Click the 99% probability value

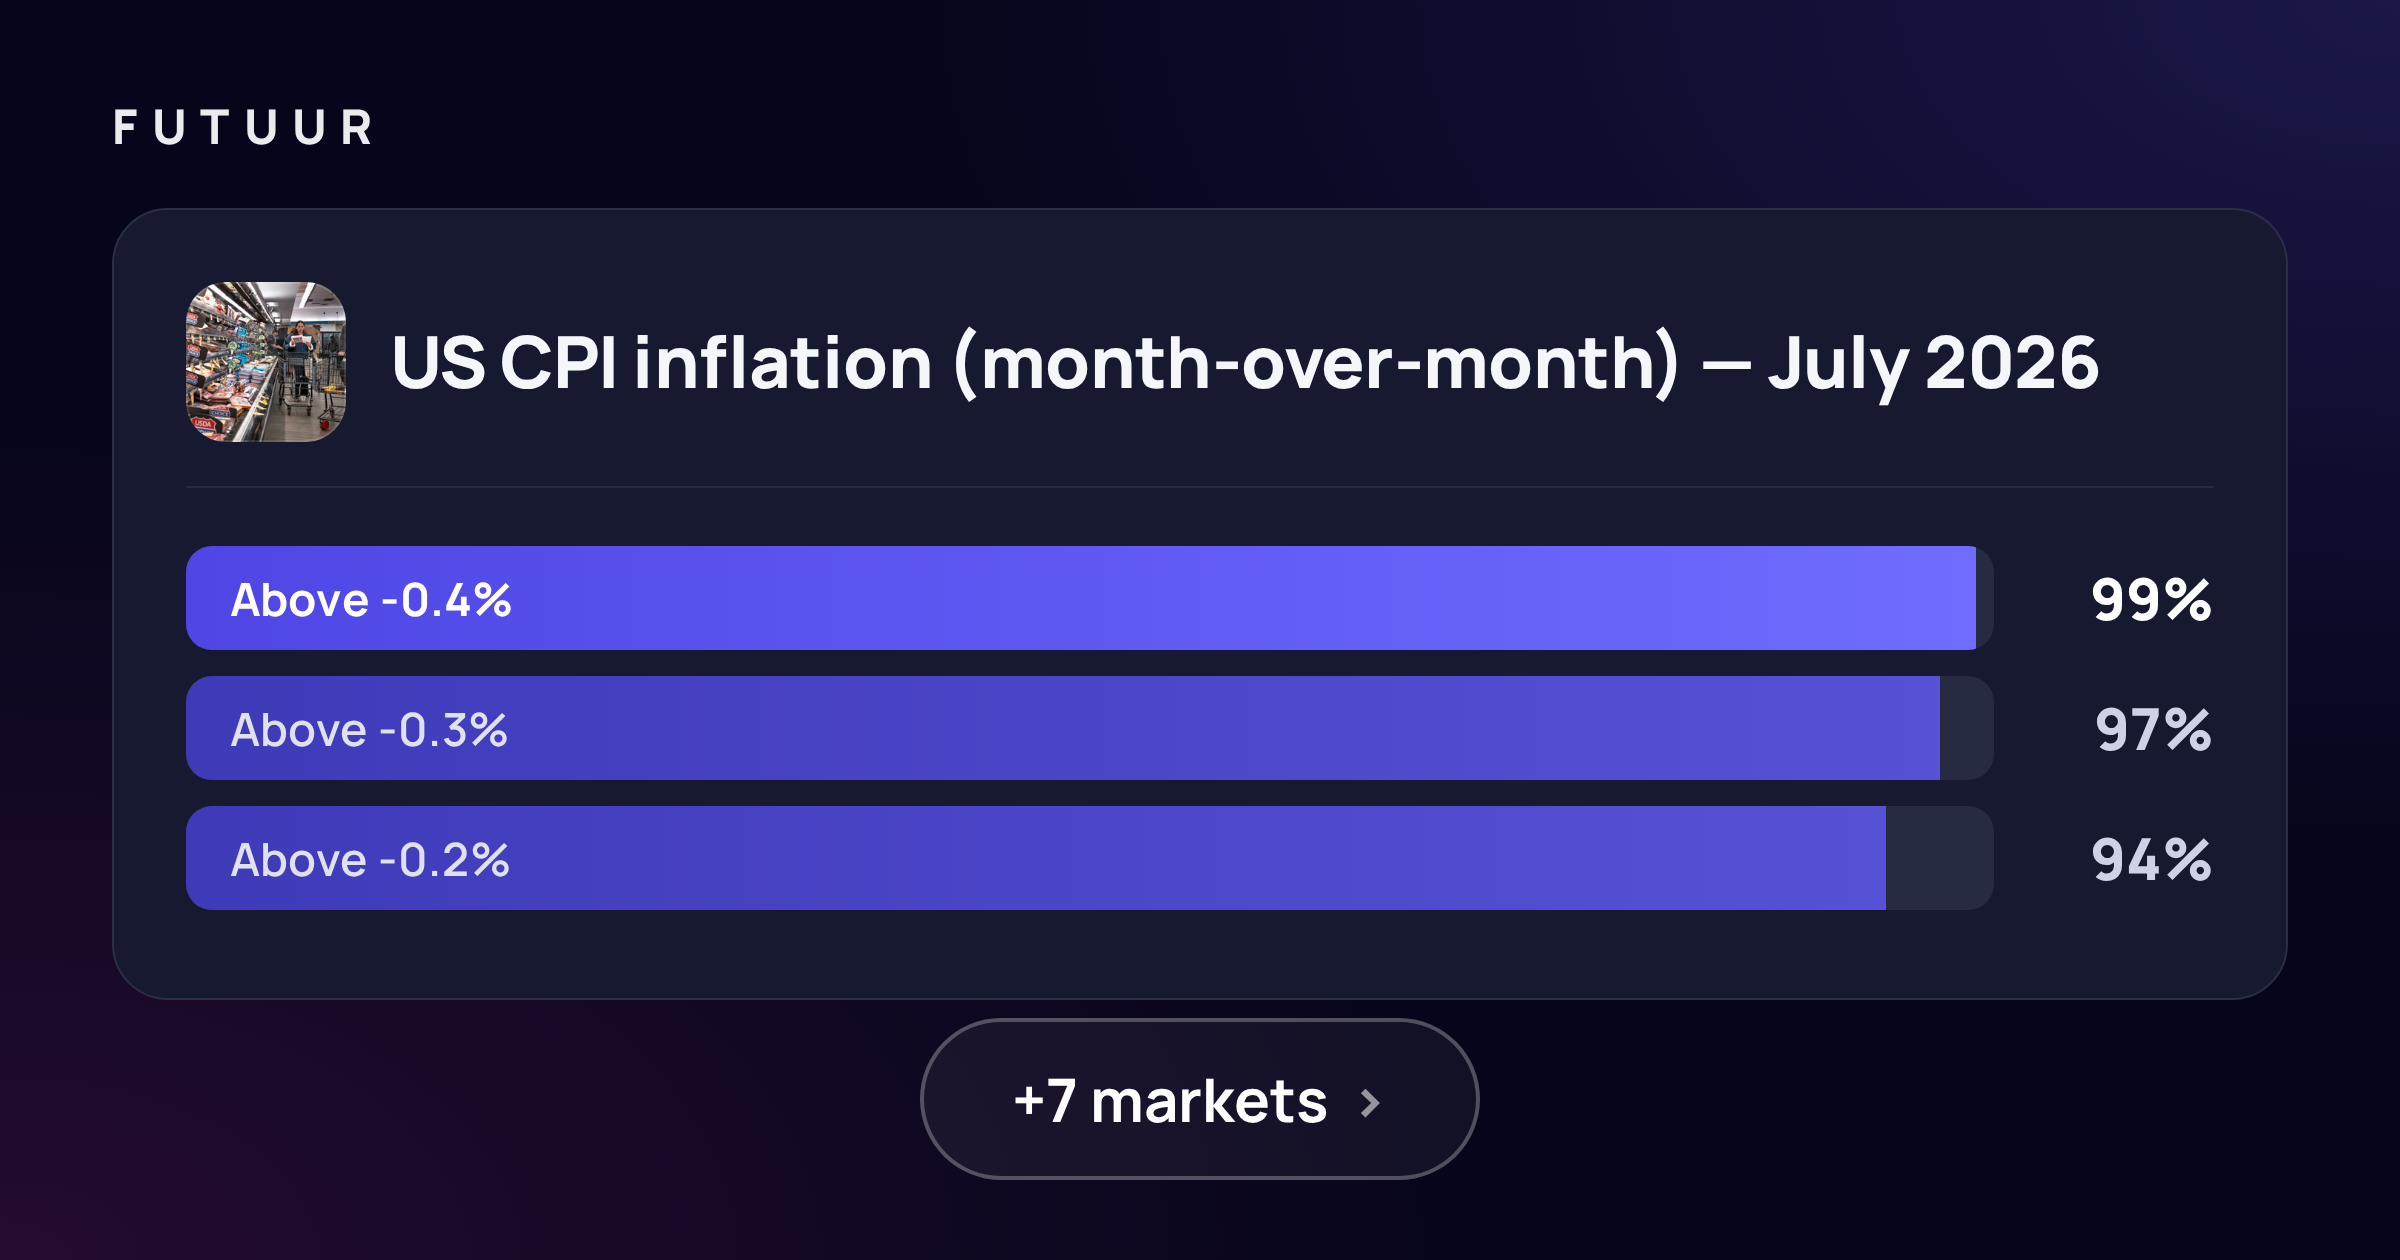[x=2152, y=600]
